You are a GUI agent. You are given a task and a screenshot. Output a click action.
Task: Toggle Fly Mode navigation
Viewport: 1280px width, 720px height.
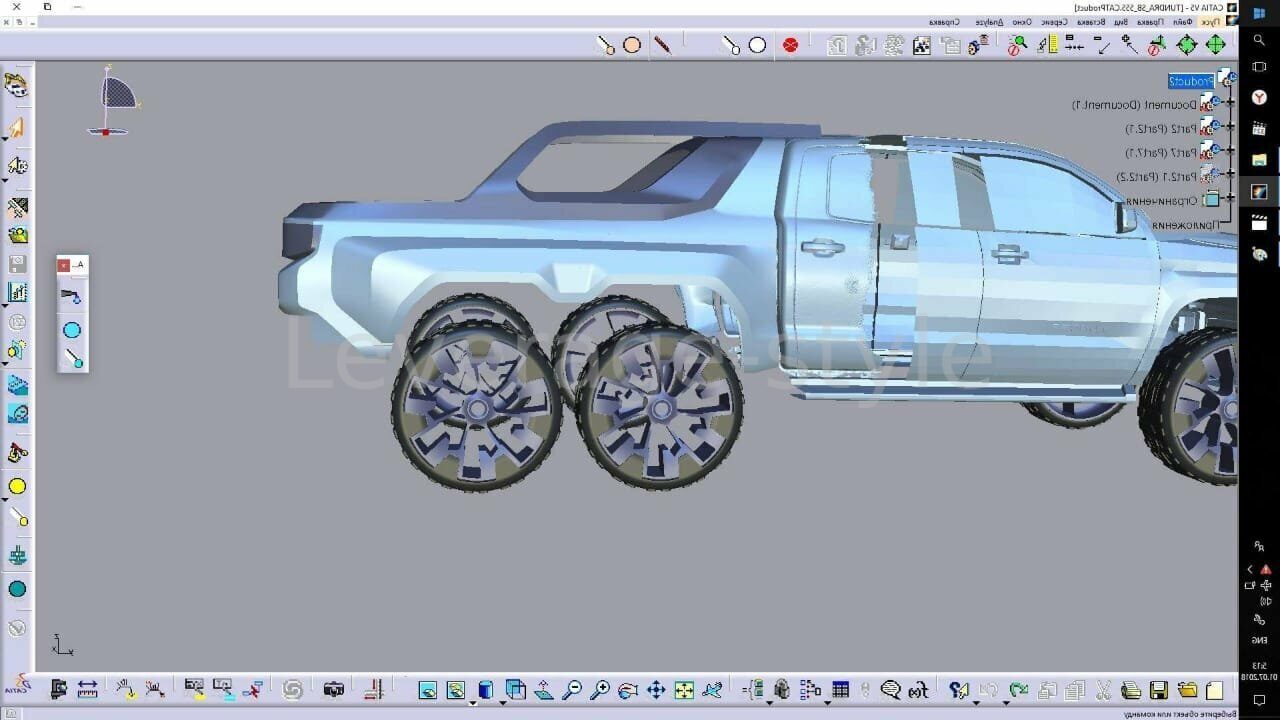[x=714, y=690]
